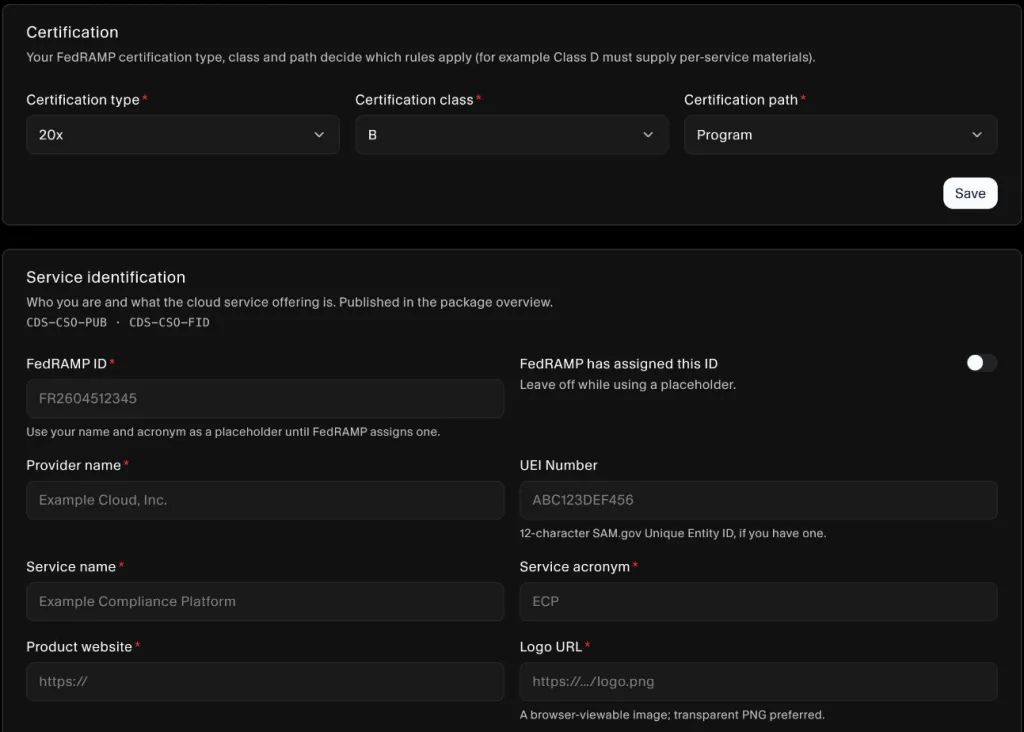
Task: Open the Certification type dropdown
Action: tap(183, 135)
